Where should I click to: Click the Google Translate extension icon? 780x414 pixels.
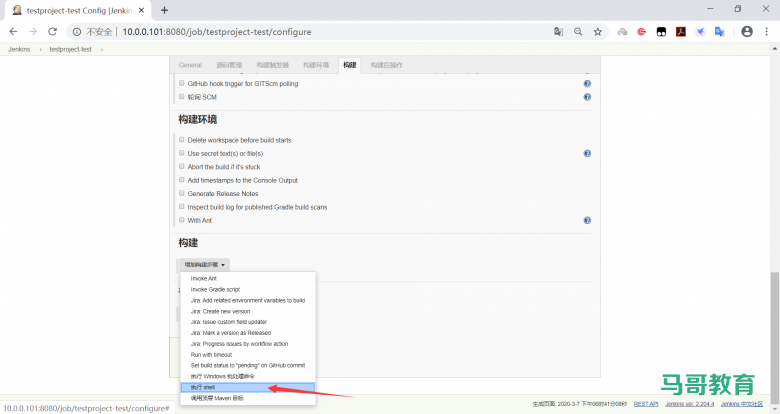(719, 31)
